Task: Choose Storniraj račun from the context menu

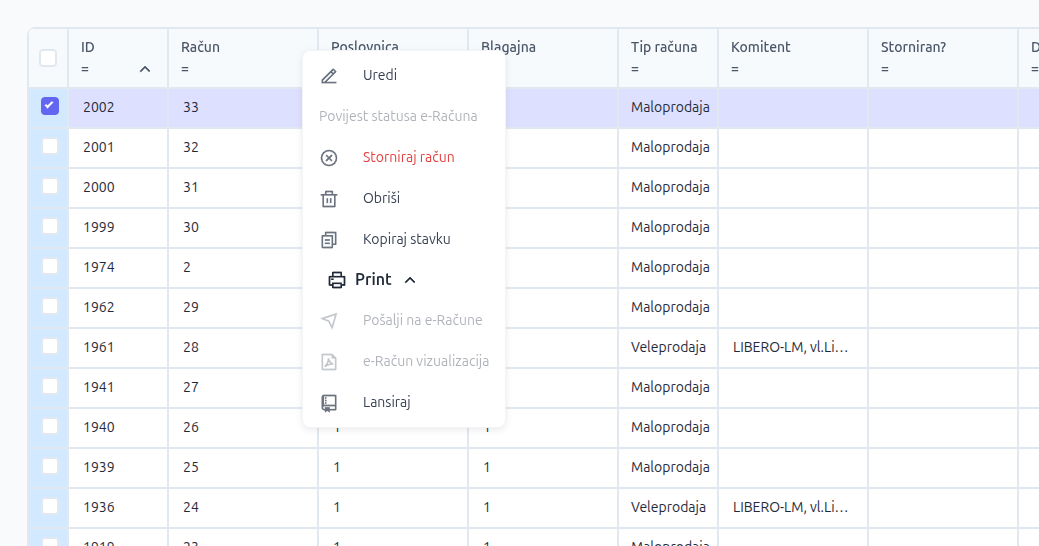Action: 408,158
